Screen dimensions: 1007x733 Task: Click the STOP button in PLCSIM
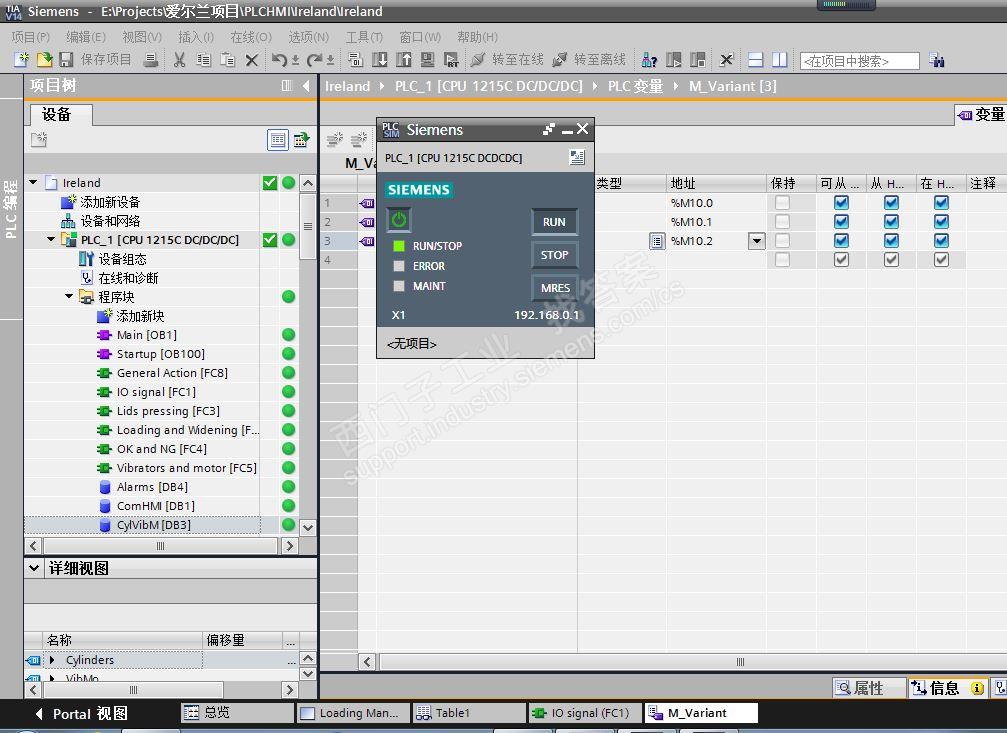click(x=554, y=255)
